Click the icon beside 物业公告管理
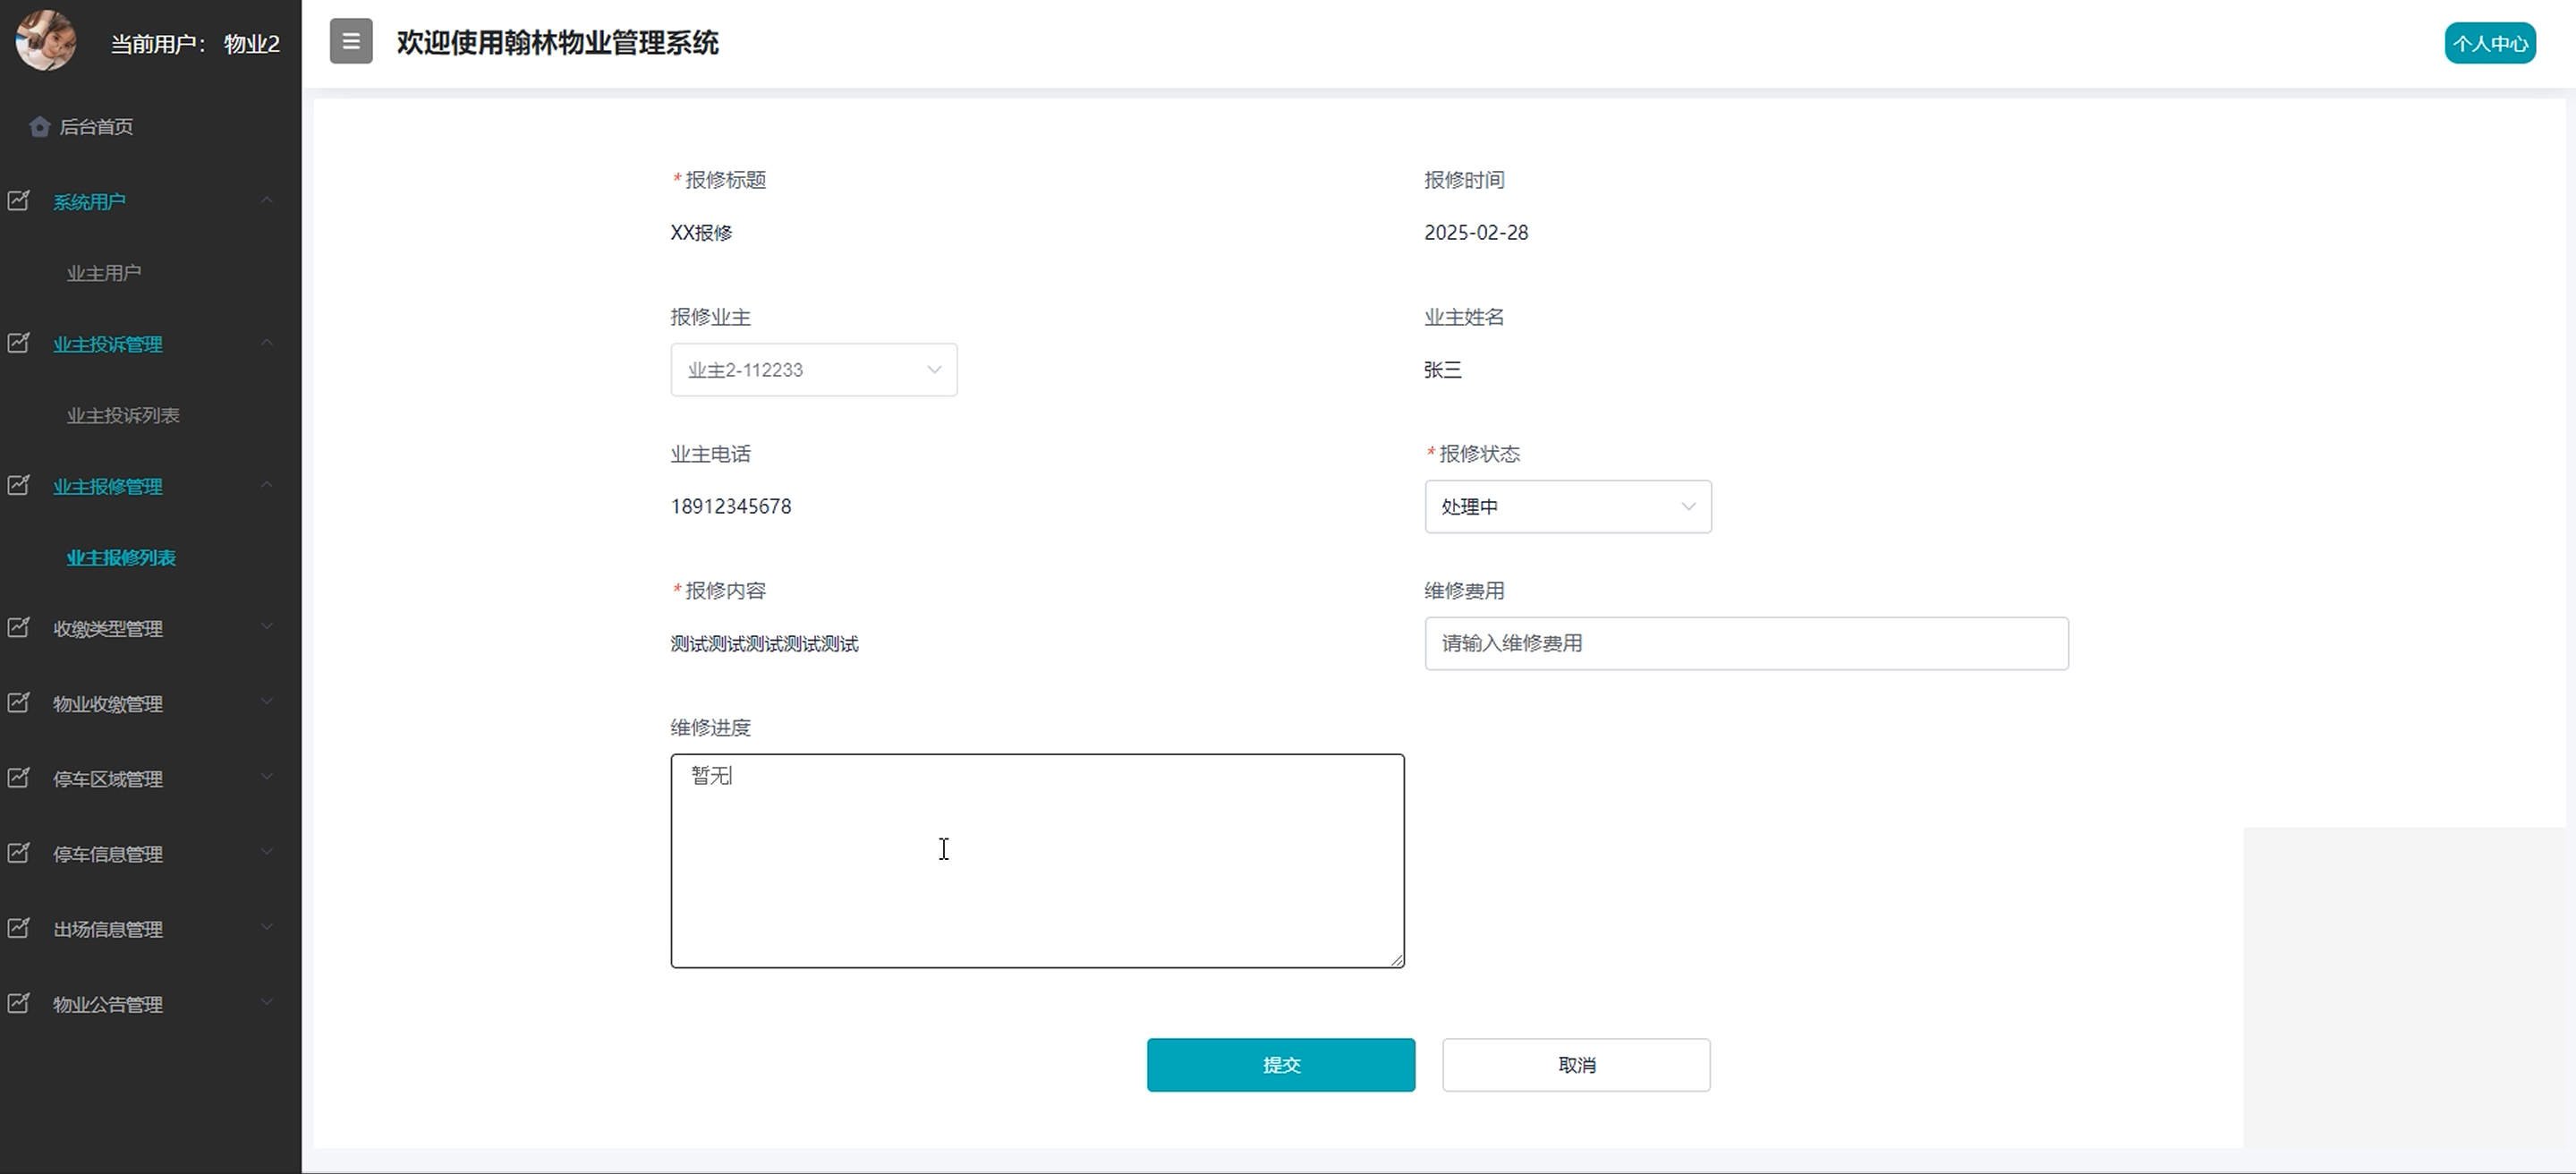Screen dimensions: 2576x1174 (19, 1003)
